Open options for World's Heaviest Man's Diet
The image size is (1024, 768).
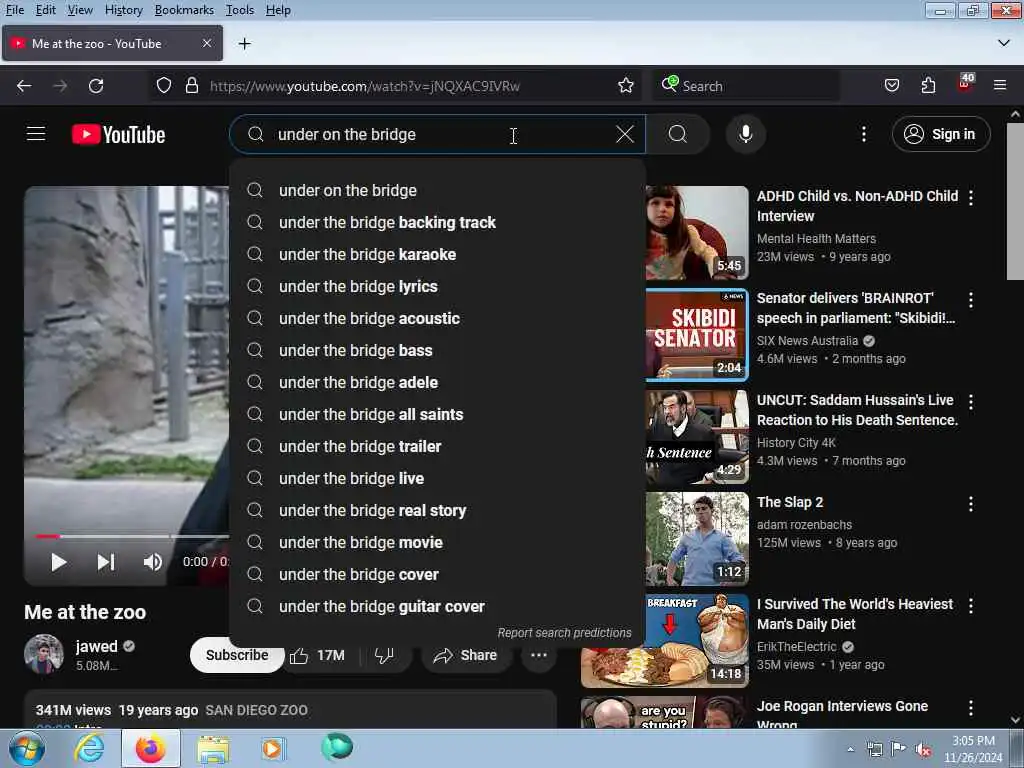click(x=971, y=606)
